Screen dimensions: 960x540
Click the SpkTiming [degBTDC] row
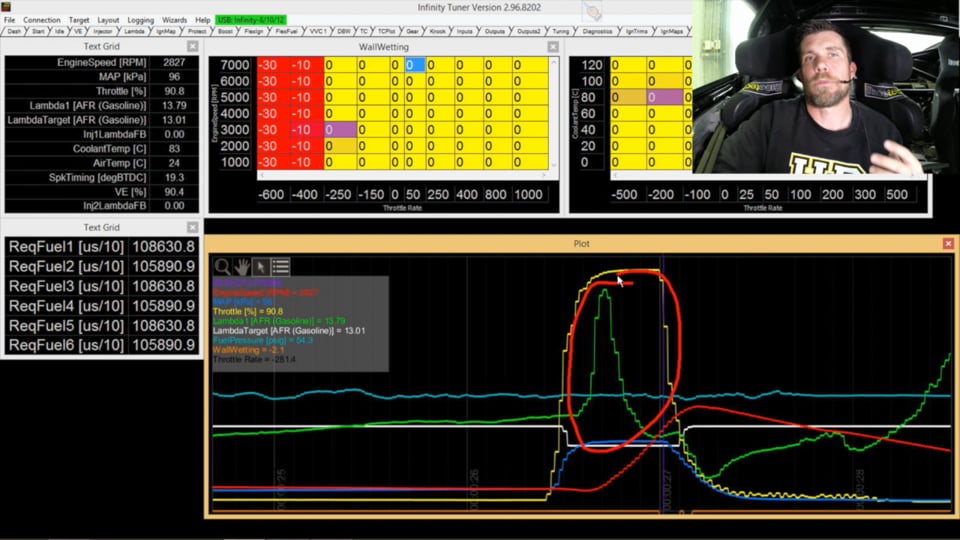(x=102, y=178)
